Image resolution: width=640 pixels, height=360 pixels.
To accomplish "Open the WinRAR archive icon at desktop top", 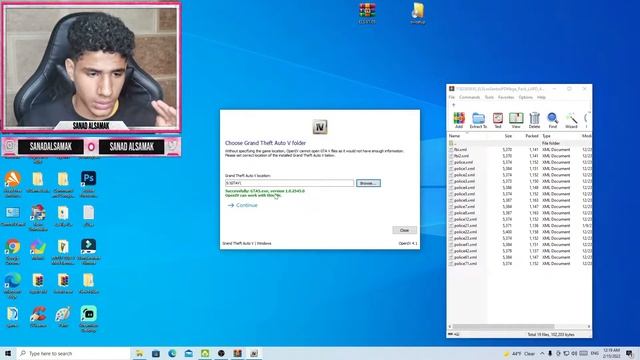I will tap(367, 13).
